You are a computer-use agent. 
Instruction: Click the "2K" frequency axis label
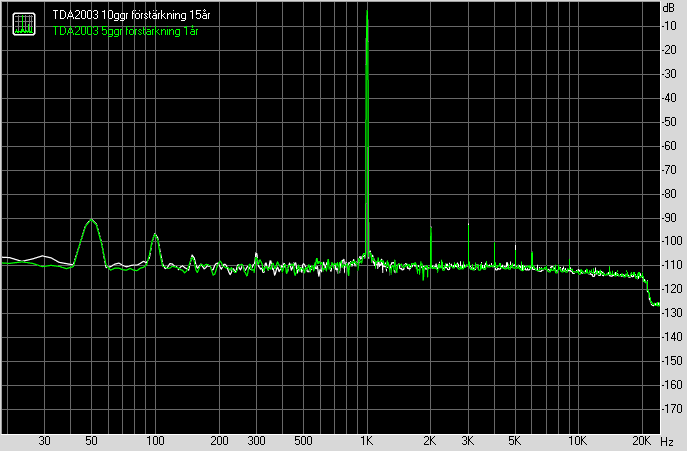[430, 441]
